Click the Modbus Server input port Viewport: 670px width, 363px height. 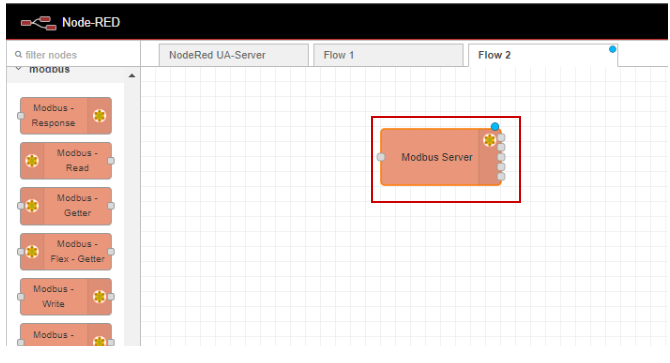pos(381,157)
